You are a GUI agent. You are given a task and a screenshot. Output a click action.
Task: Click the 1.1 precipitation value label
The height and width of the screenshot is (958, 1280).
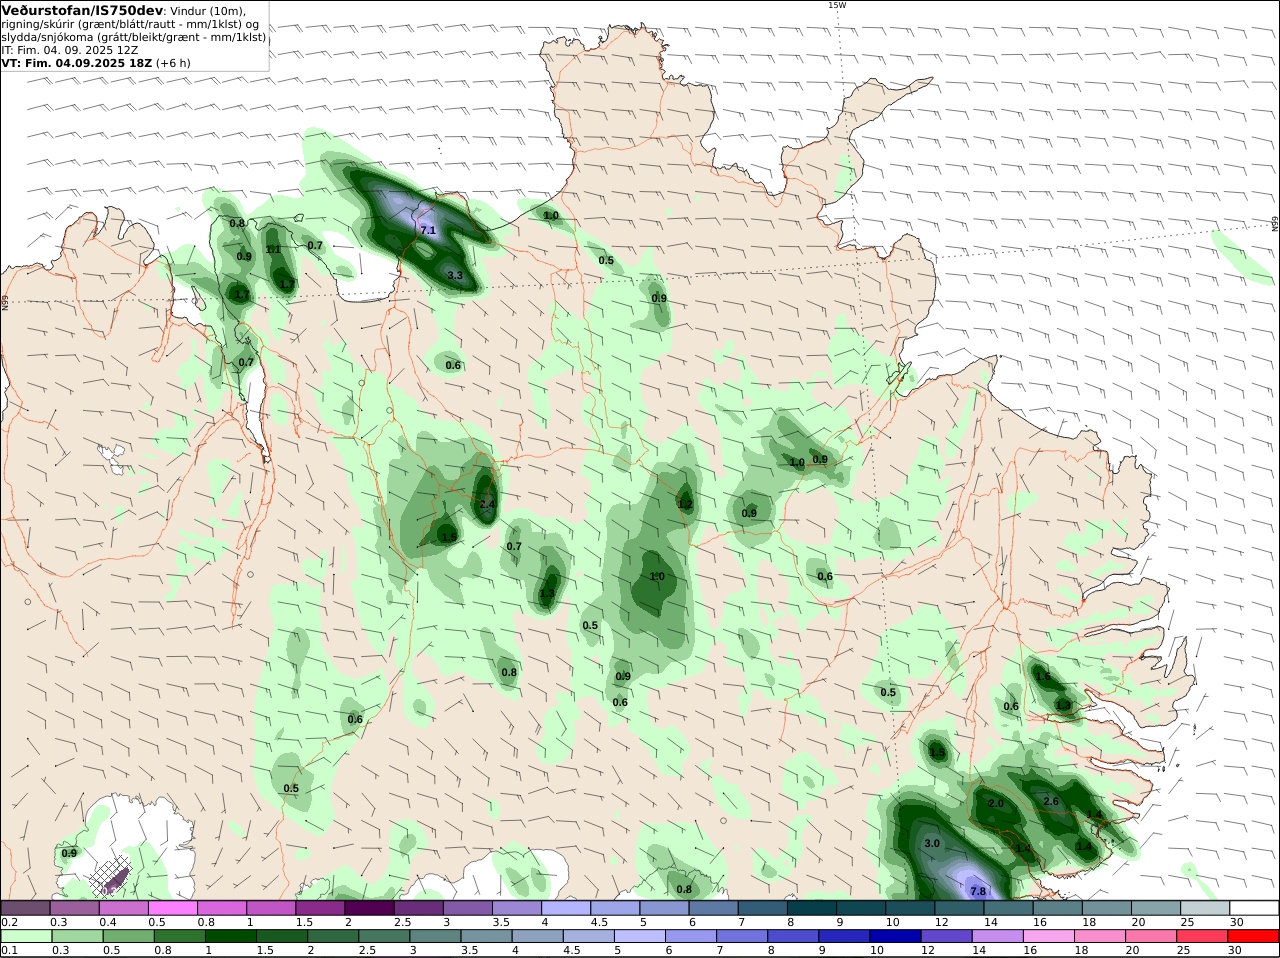[x=273, y=250]
